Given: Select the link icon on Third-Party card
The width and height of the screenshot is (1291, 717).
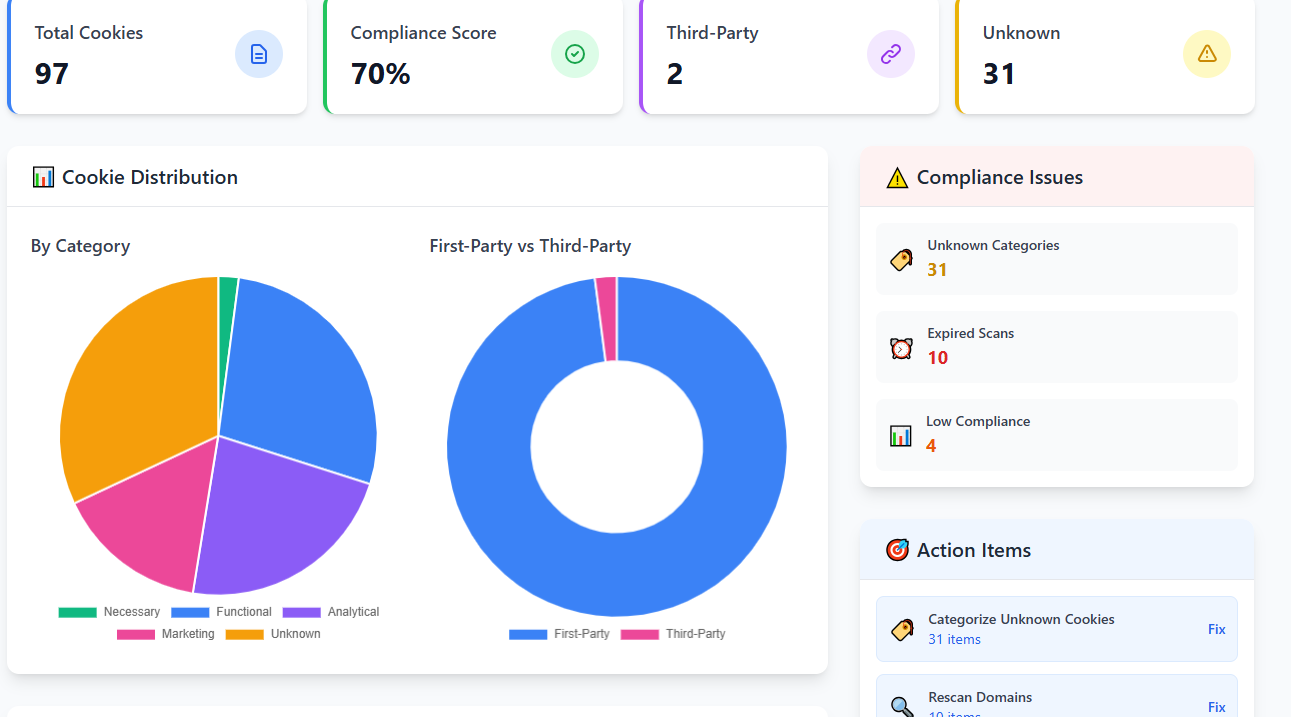Looking at the screenshot, I should tap(891, 54).
